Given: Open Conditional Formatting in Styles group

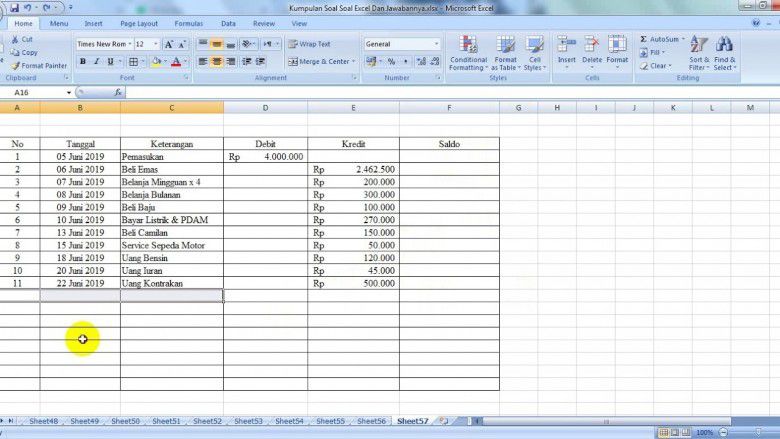Looking at the screenshot, I should [x=468, y=46].
